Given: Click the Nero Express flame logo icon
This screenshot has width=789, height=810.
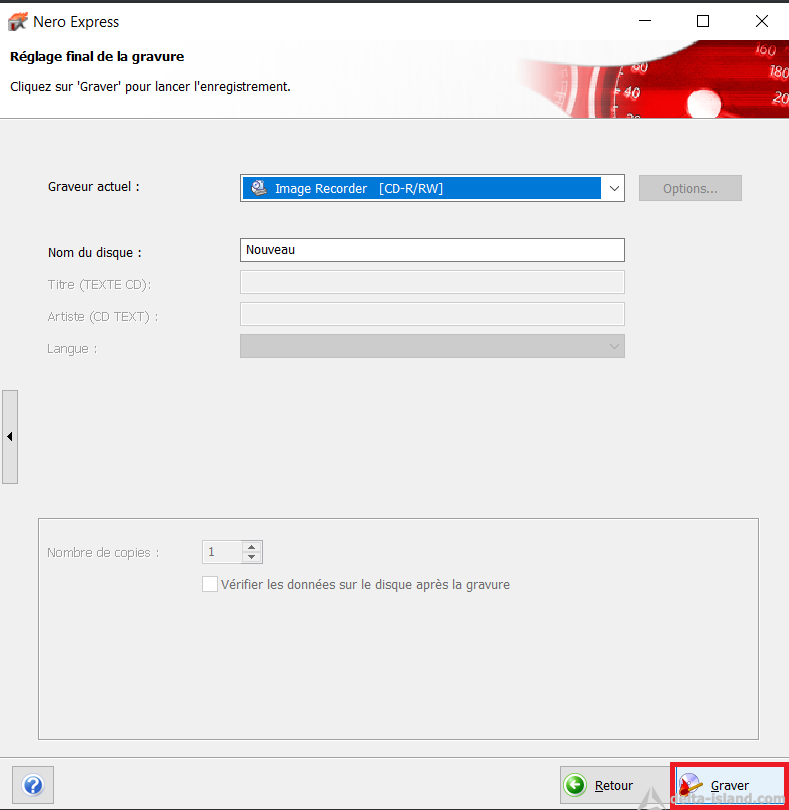Looking at the screenshot, I should click(x=18, y=22).
